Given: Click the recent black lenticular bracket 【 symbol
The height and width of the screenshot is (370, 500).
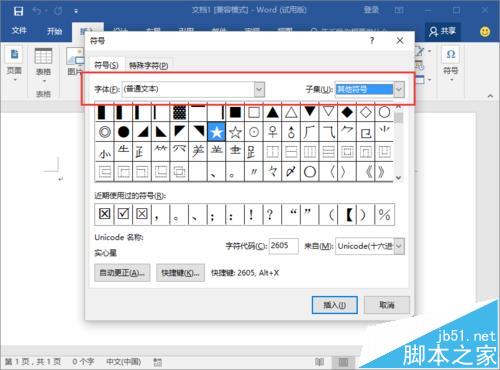Looking at the screenshot, I should tap(348, 214).
